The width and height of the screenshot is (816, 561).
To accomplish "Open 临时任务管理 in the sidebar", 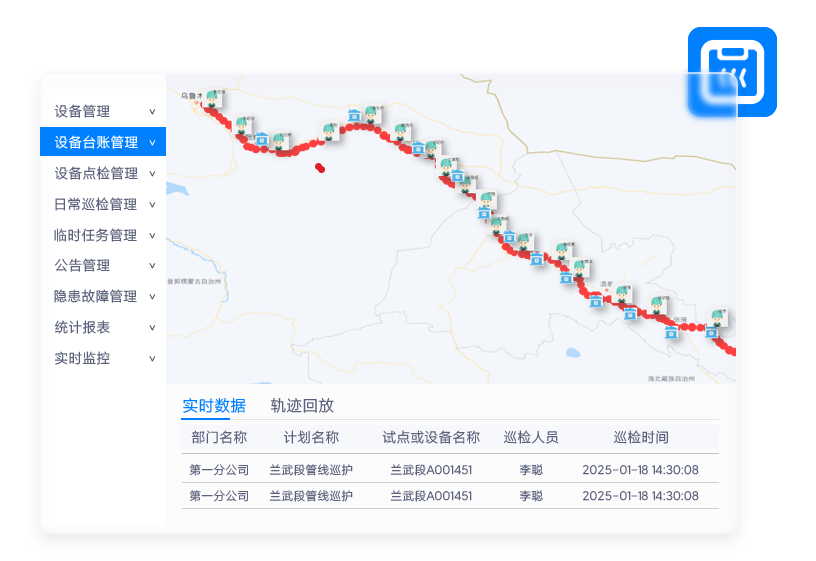I will tap(95, 235).
